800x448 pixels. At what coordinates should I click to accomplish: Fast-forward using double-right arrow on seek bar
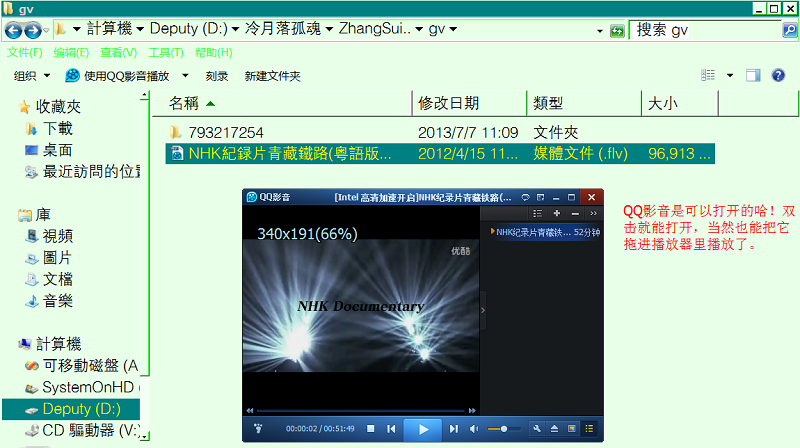point(472,410)
